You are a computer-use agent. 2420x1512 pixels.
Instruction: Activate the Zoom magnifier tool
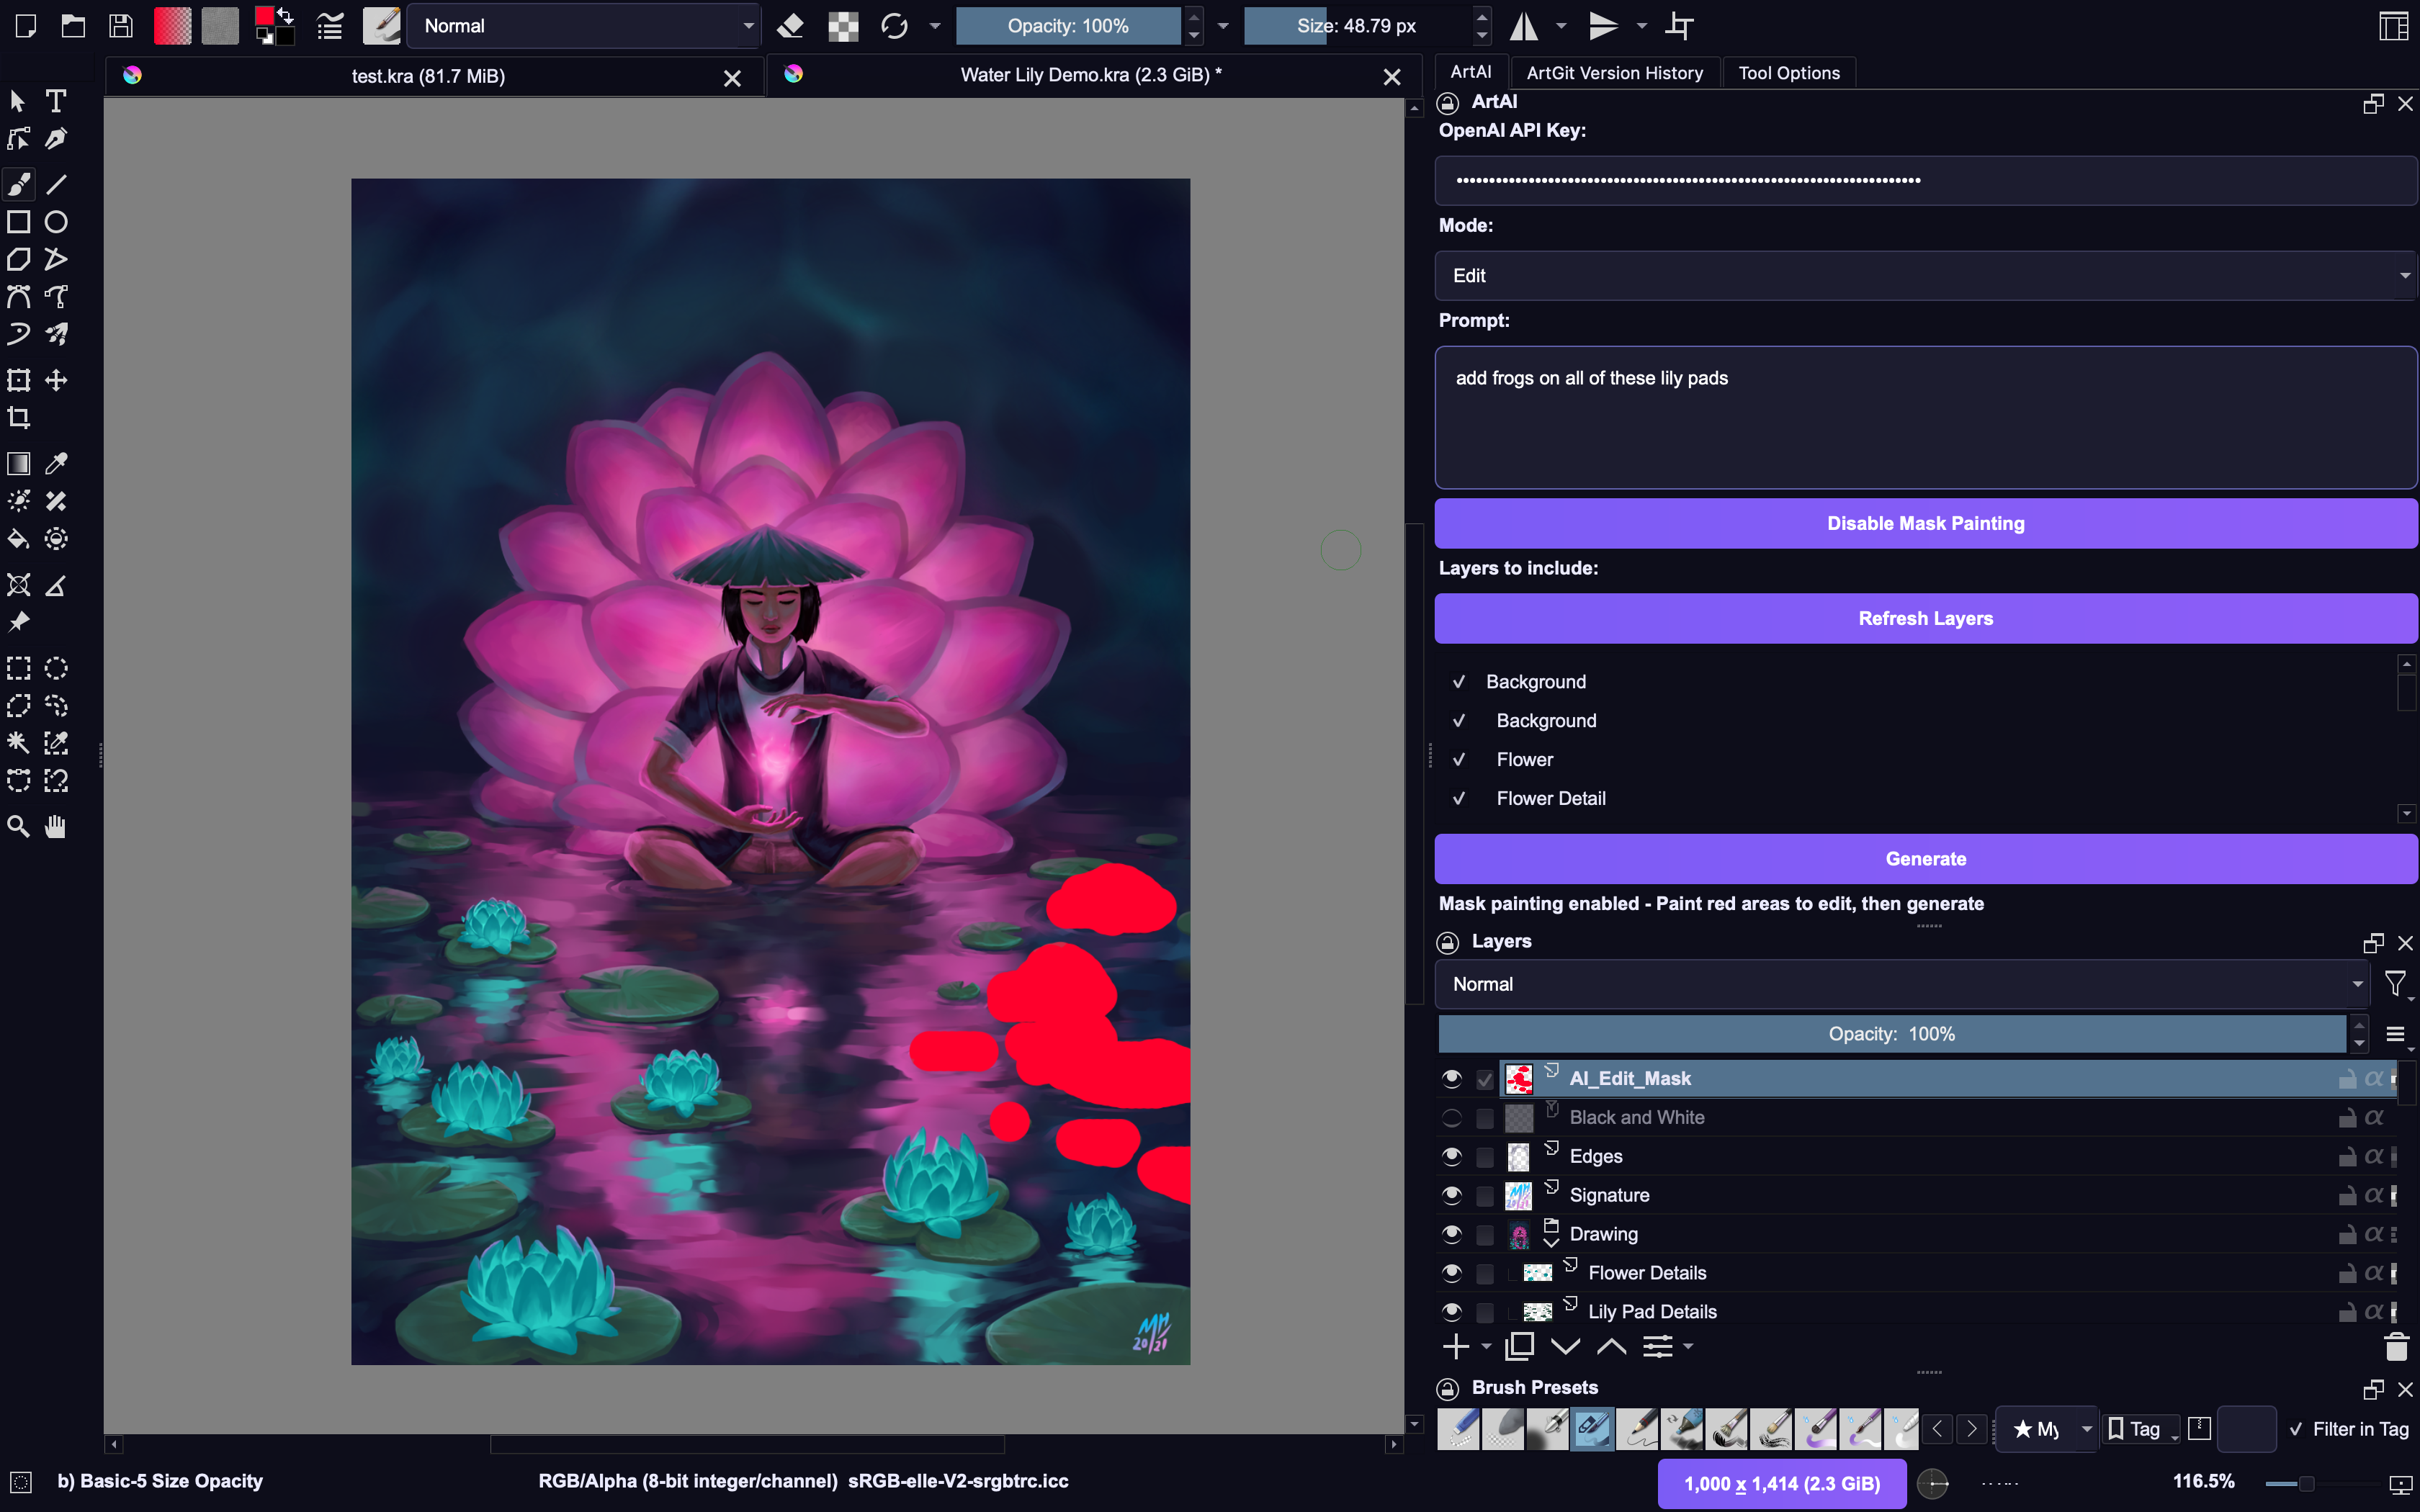[x=19, y=826]
